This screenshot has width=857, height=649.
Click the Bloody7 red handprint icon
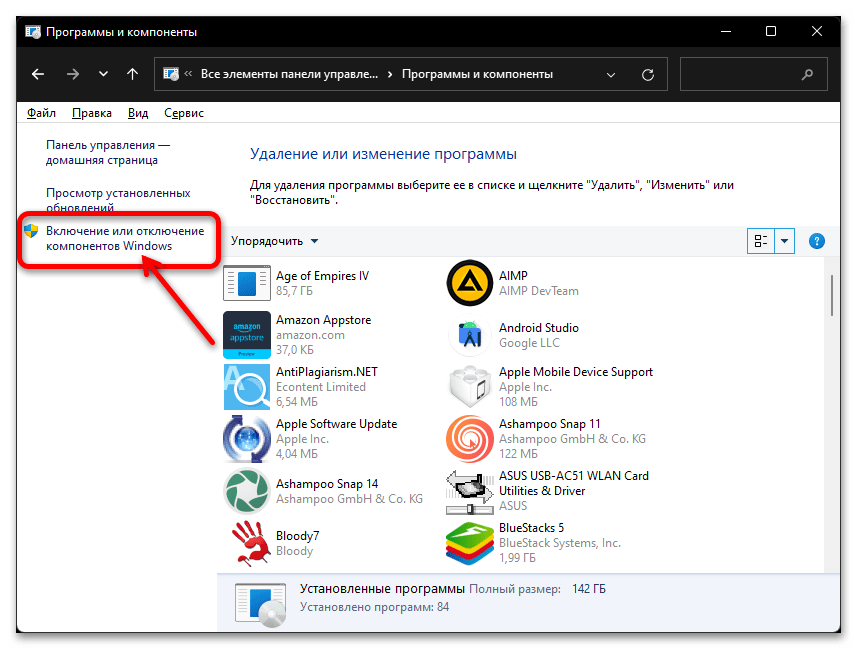[246, 543]
